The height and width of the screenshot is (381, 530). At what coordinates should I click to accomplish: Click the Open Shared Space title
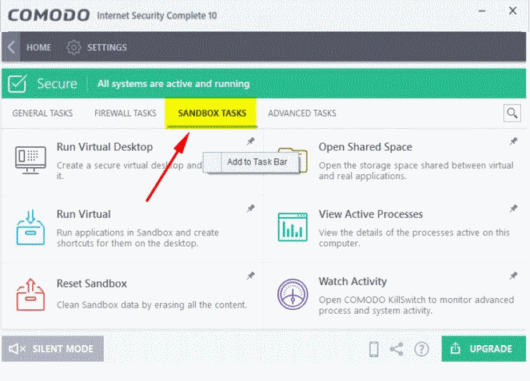pyautogui.click(x=365, y=147)
